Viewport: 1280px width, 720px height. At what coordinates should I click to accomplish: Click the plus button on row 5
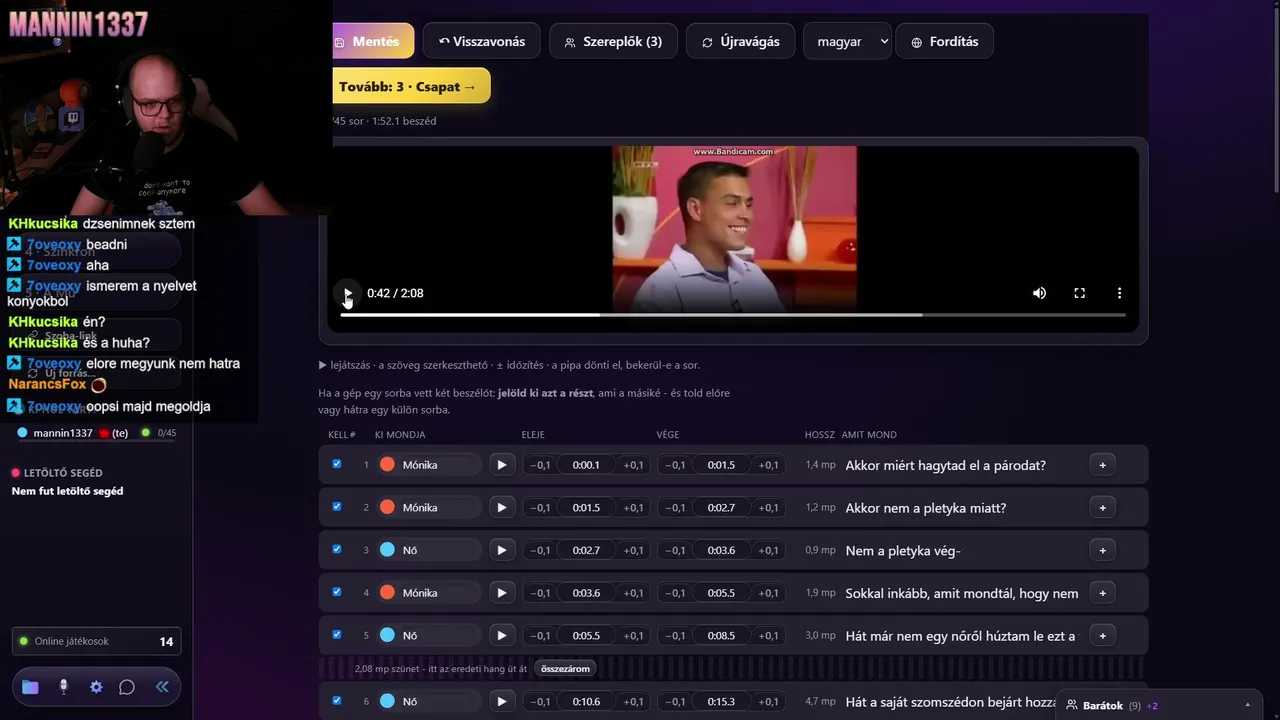1102,635
